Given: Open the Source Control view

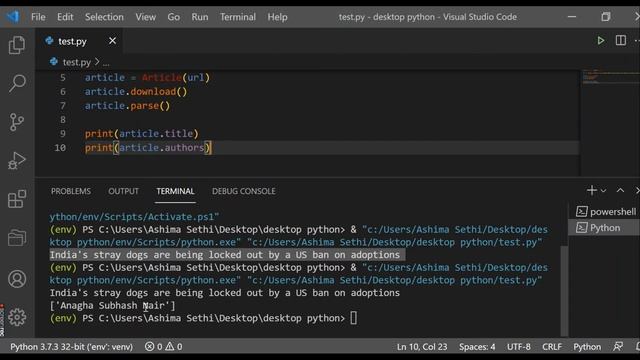Looking at the screenshot, I should tap(17, 122).
